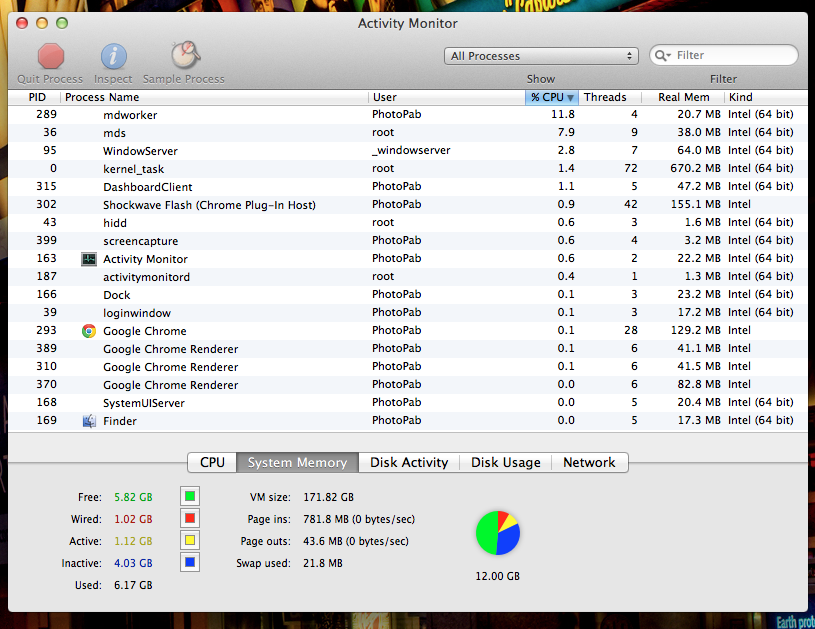Image resolution: width=815 pixels, height=629 pixels.
Task: Select Google Chrome Renderer with PID 370
Action: [x=408, y=385]
